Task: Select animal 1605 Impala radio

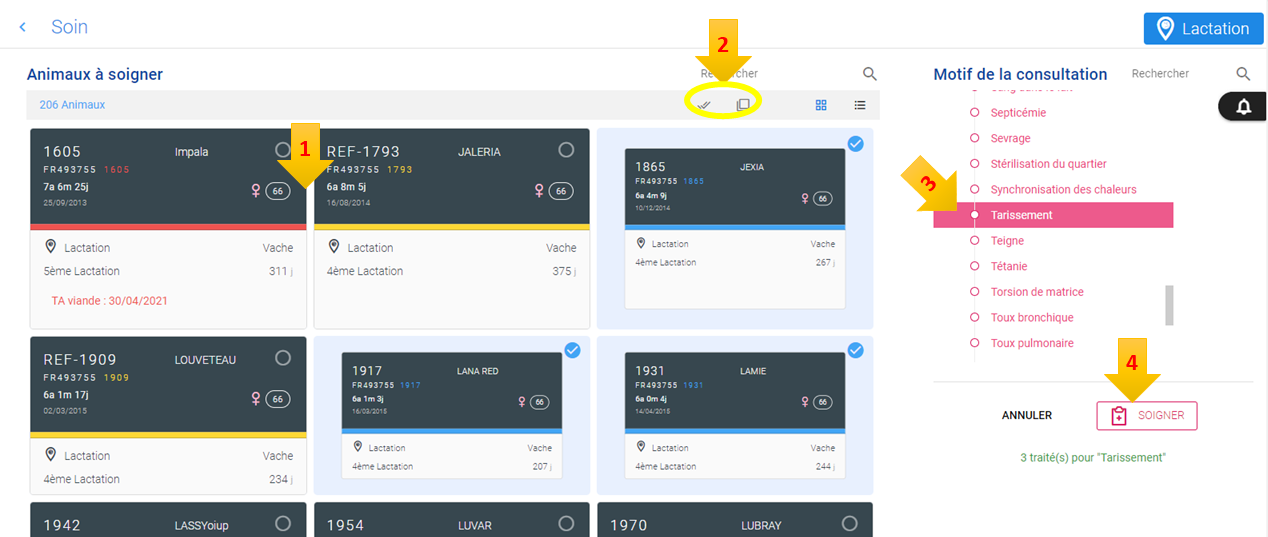Action: (x=283, y=150)
